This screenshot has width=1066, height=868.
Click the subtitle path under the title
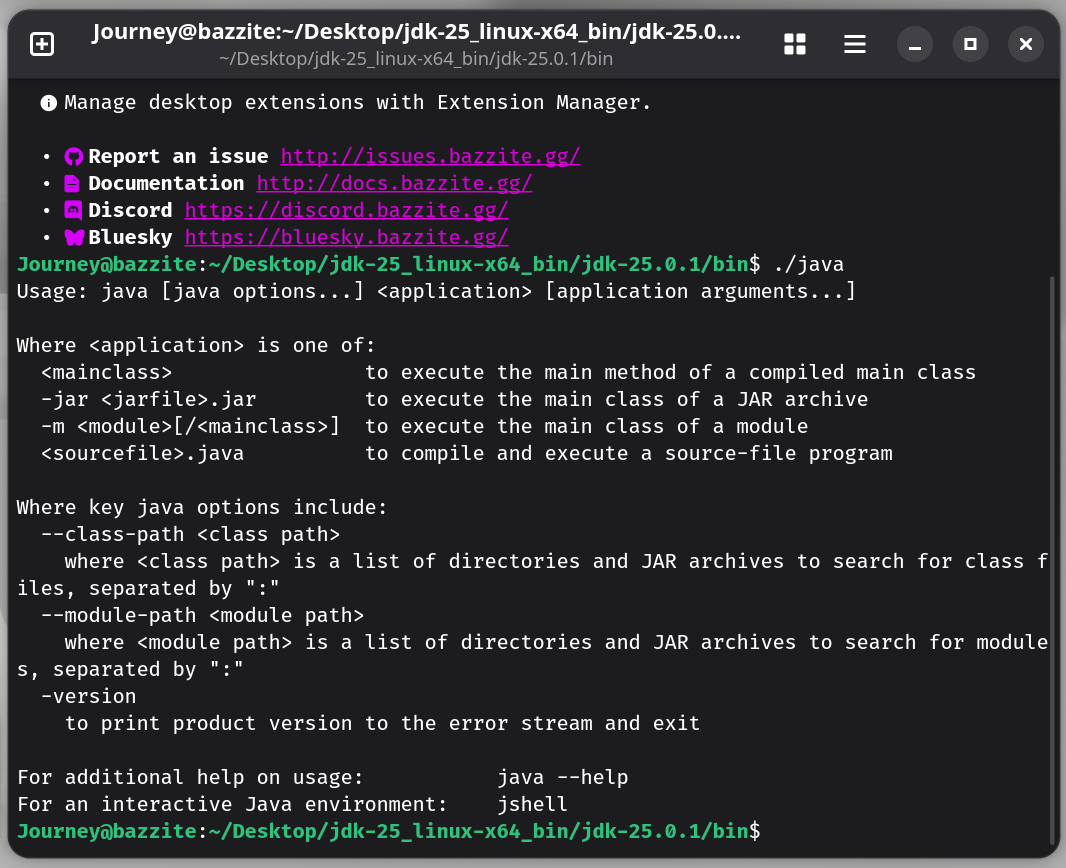click(x=416, y=59)
